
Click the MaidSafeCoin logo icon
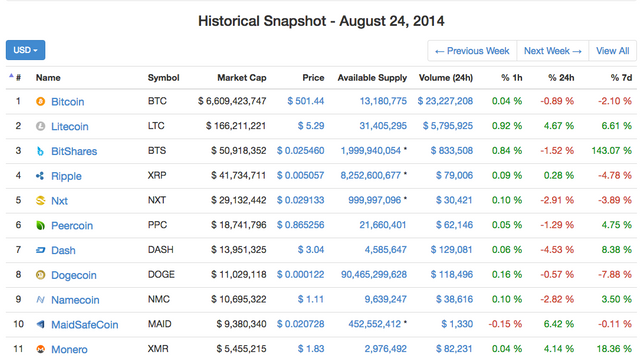[40, 324]
